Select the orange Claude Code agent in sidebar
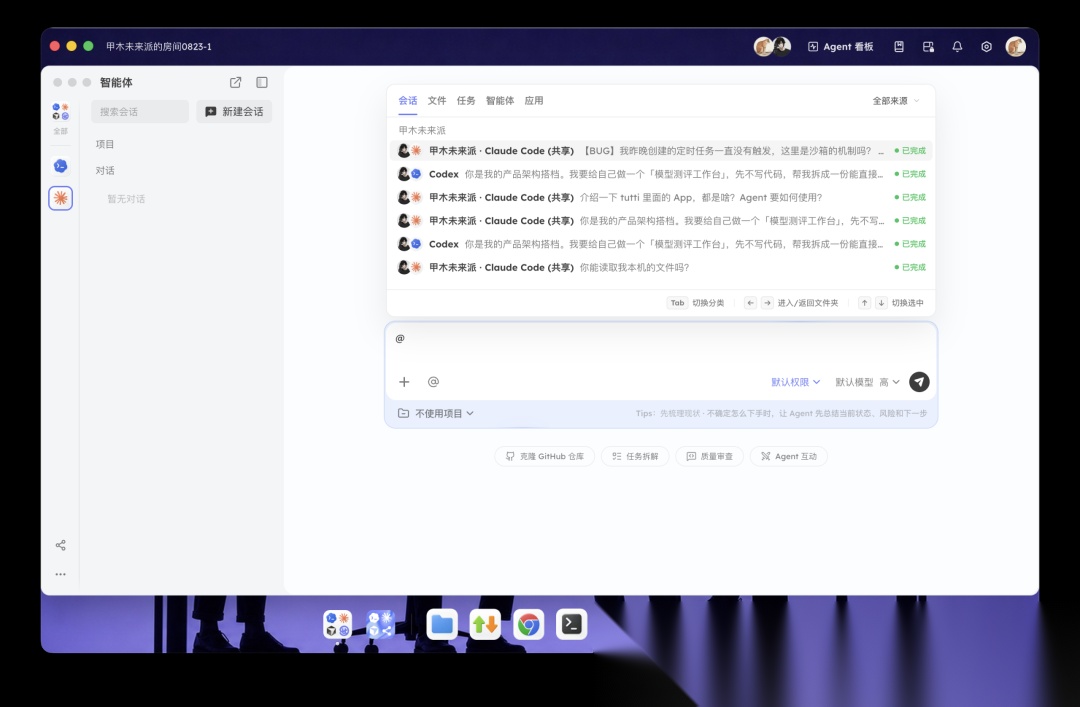Viewport: 1080px width, 707px height. click(61, 198)
